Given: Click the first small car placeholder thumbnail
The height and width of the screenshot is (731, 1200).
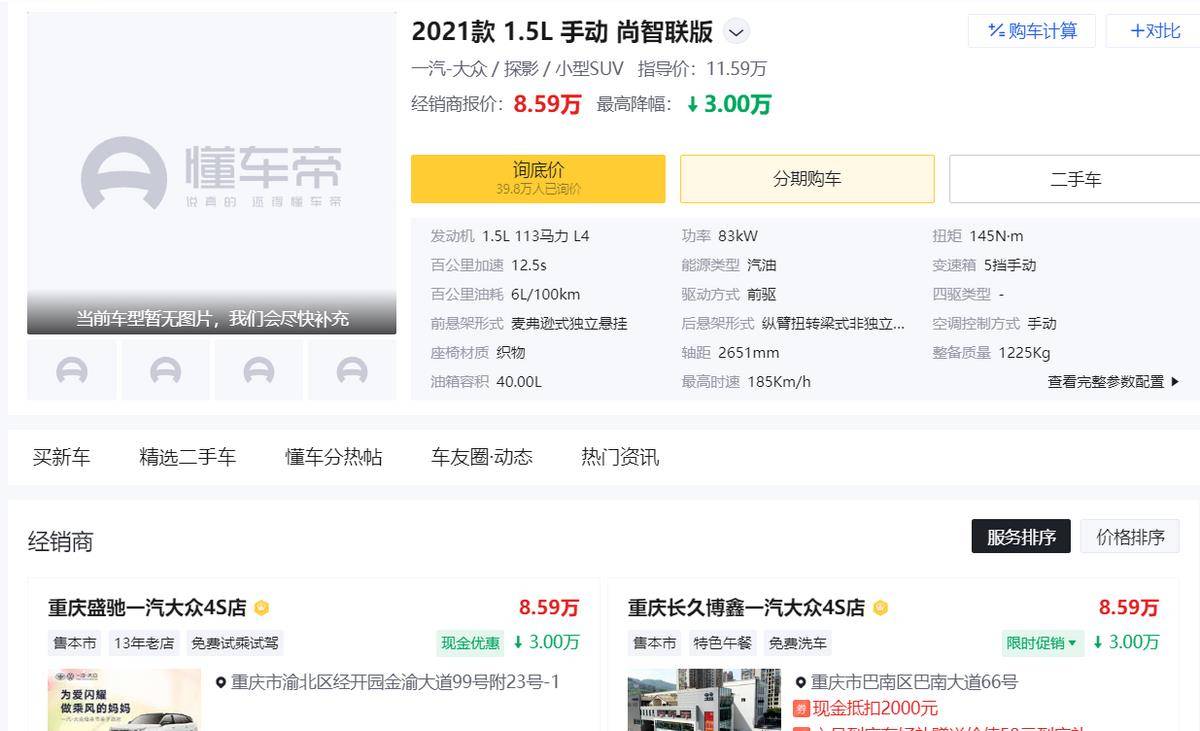Looking at the screenshot, I should tap(71, 369).
